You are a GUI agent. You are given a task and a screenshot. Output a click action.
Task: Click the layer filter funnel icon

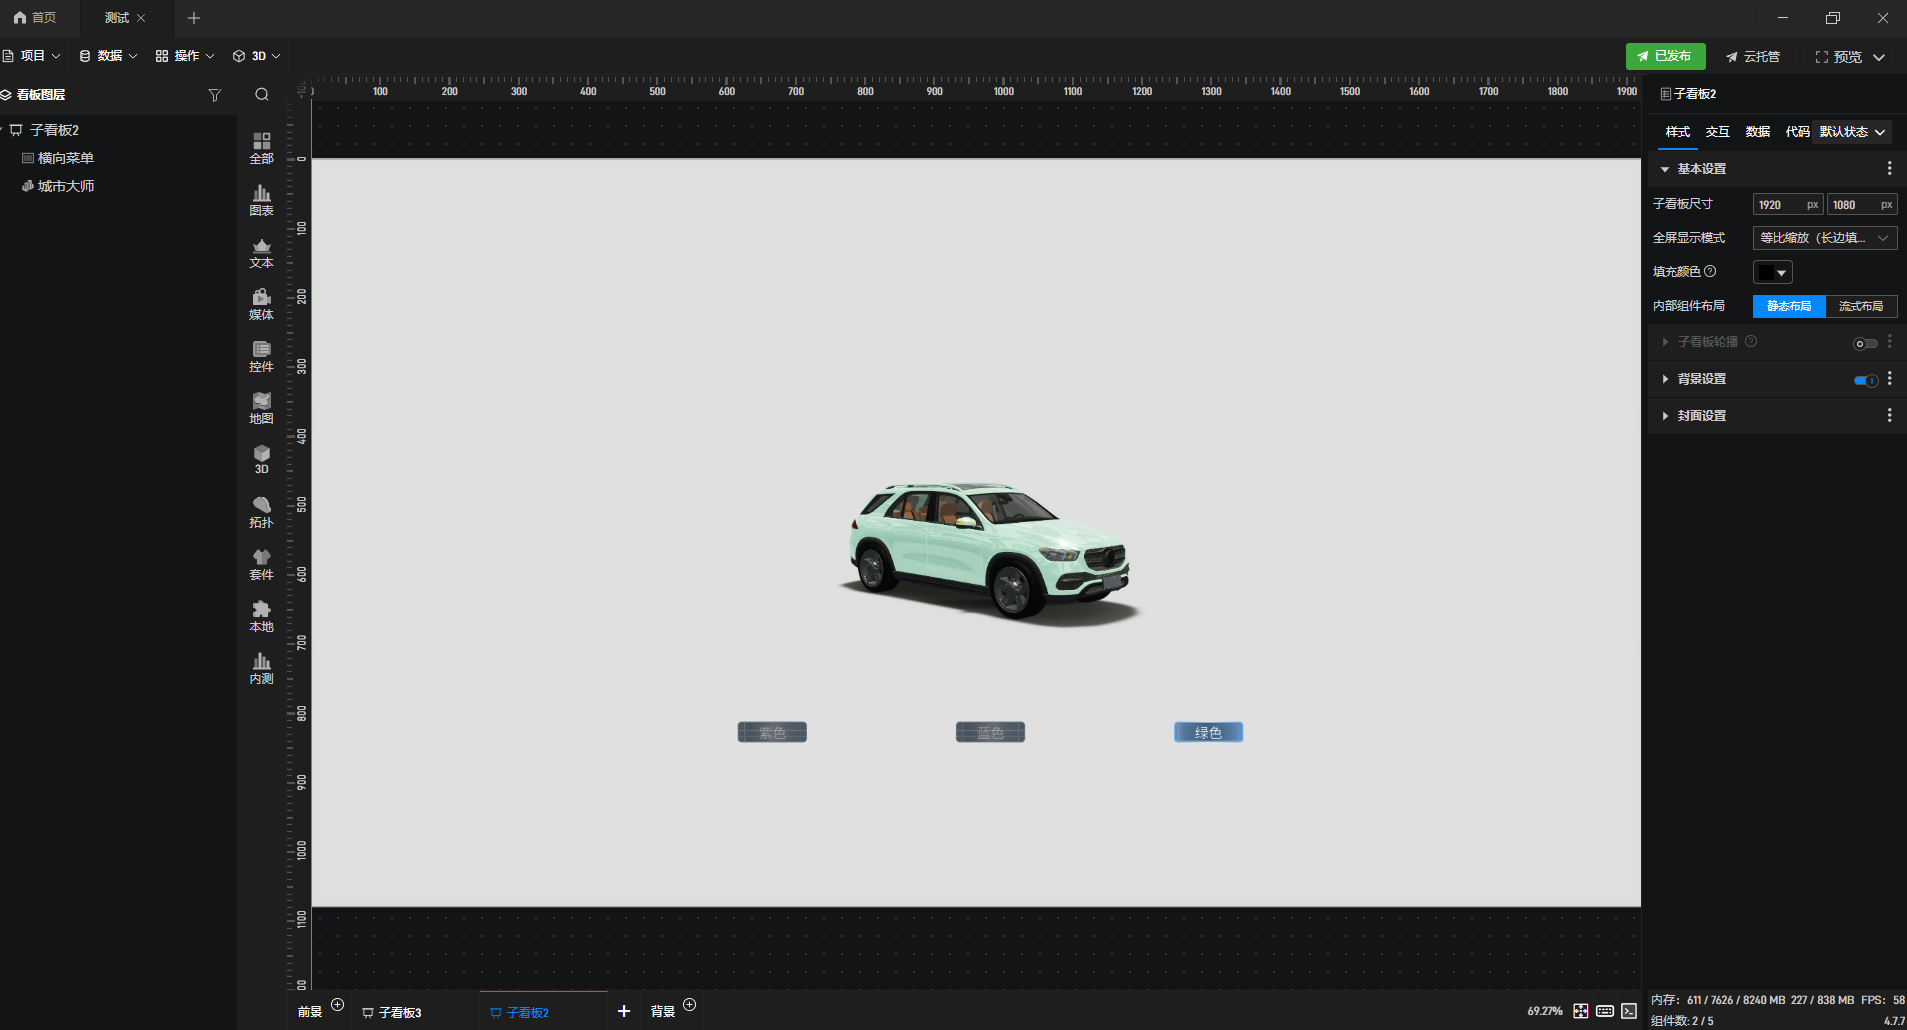pyautogui.click(x=214, y=95)
